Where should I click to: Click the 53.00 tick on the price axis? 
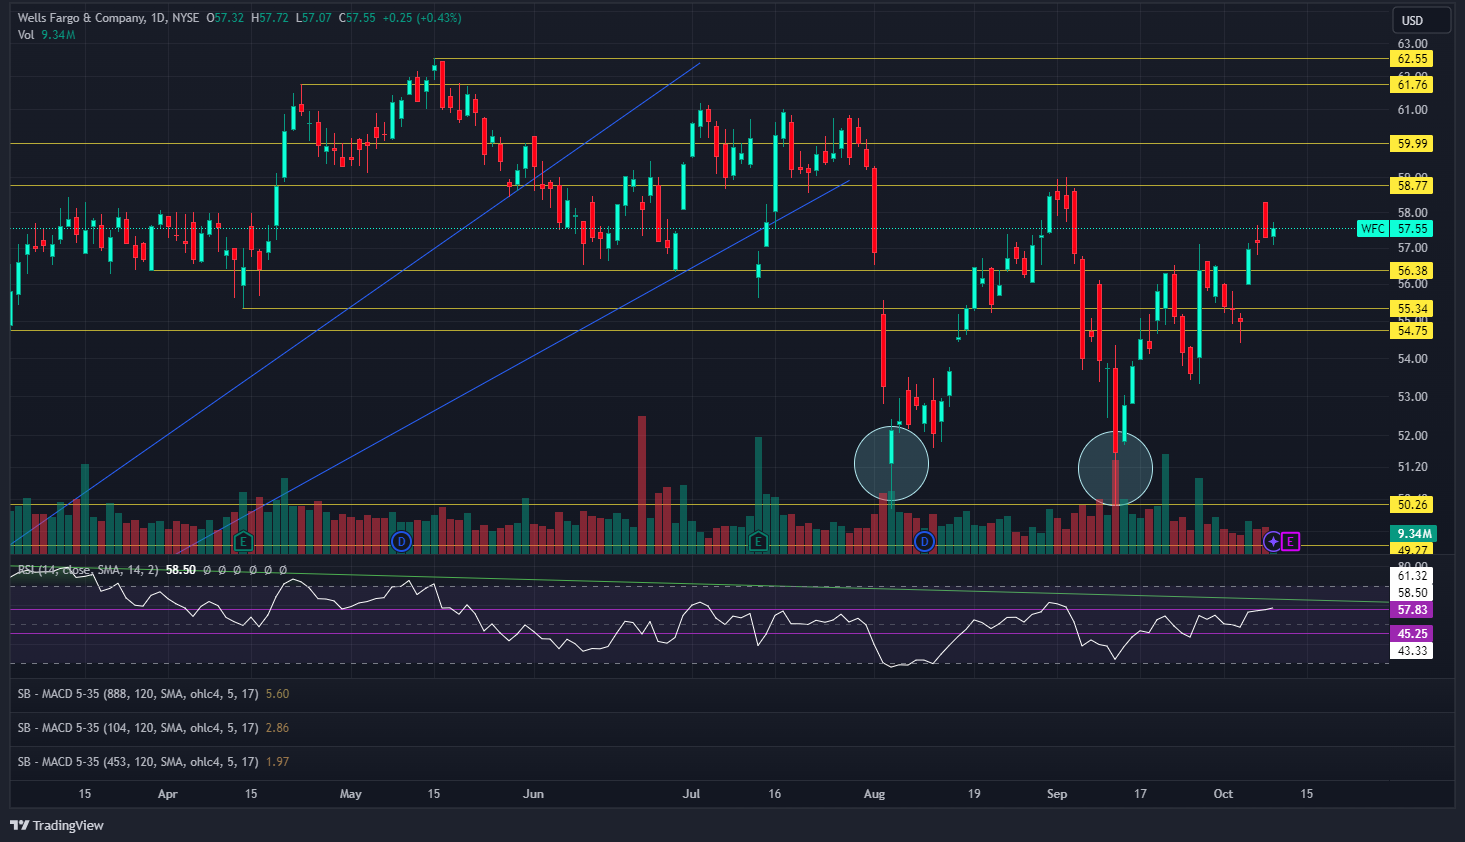coord(1412,397)
